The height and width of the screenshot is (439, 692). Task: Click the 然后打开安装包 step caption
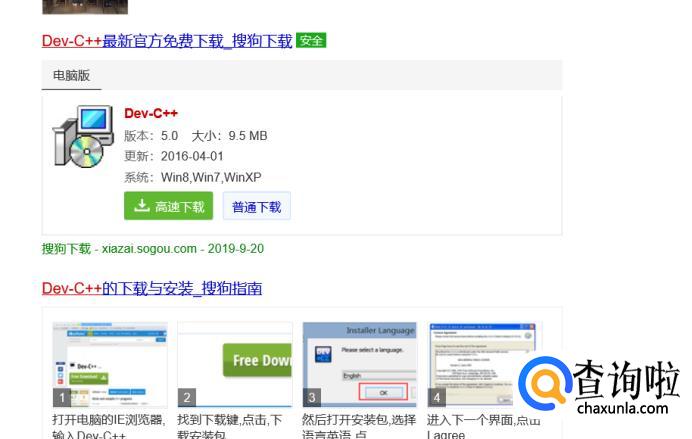click(359, 427)
